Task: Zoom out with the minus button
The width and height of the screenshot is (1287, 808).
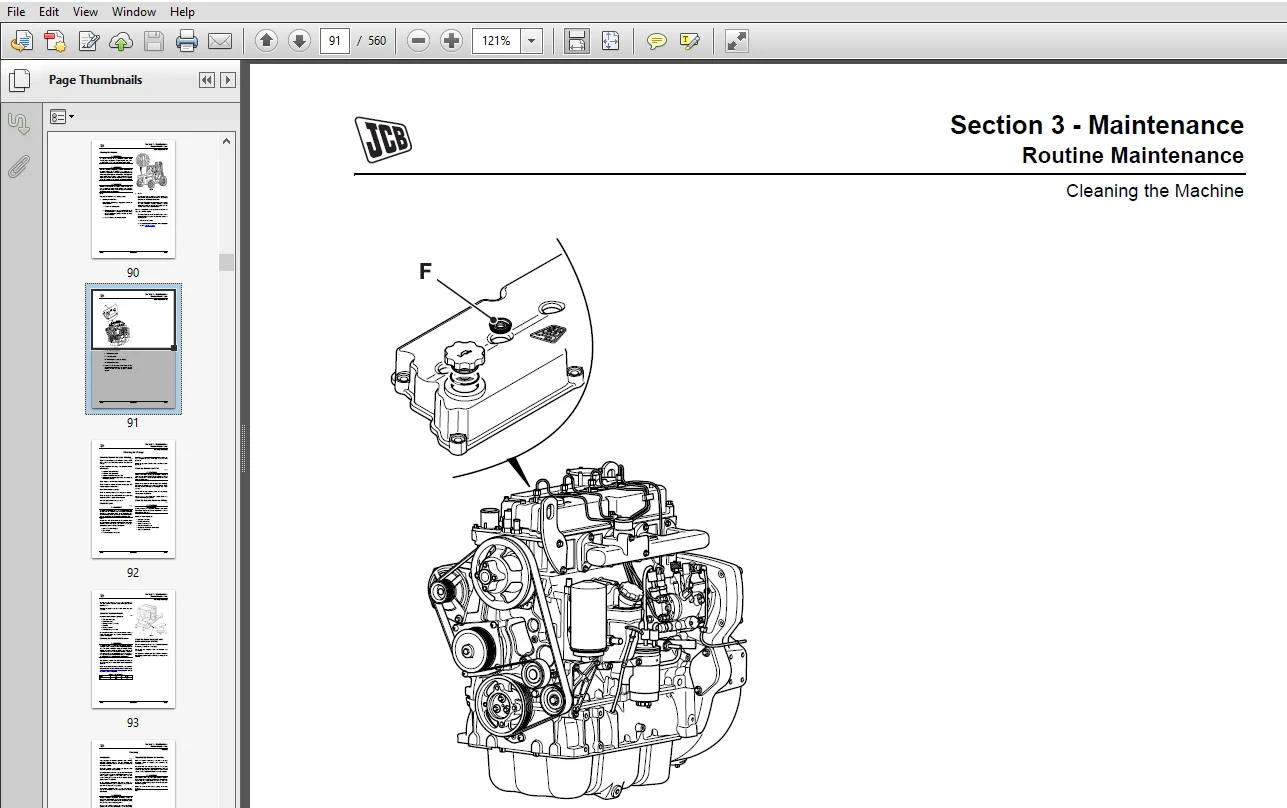Action: [x=419, y=41]
